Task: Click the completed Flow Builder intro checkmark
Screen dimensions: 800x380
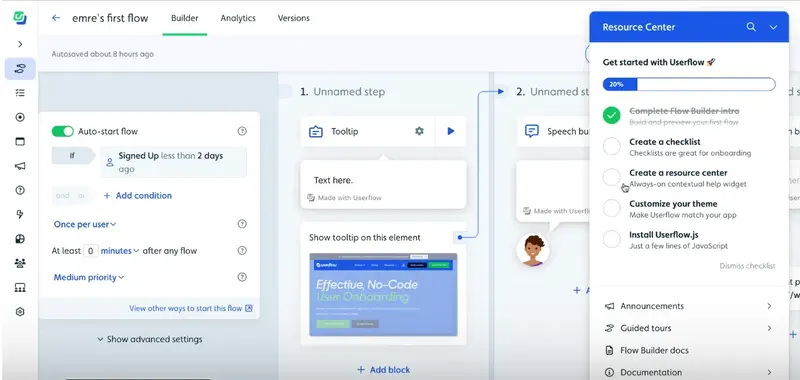Action: 611,115
